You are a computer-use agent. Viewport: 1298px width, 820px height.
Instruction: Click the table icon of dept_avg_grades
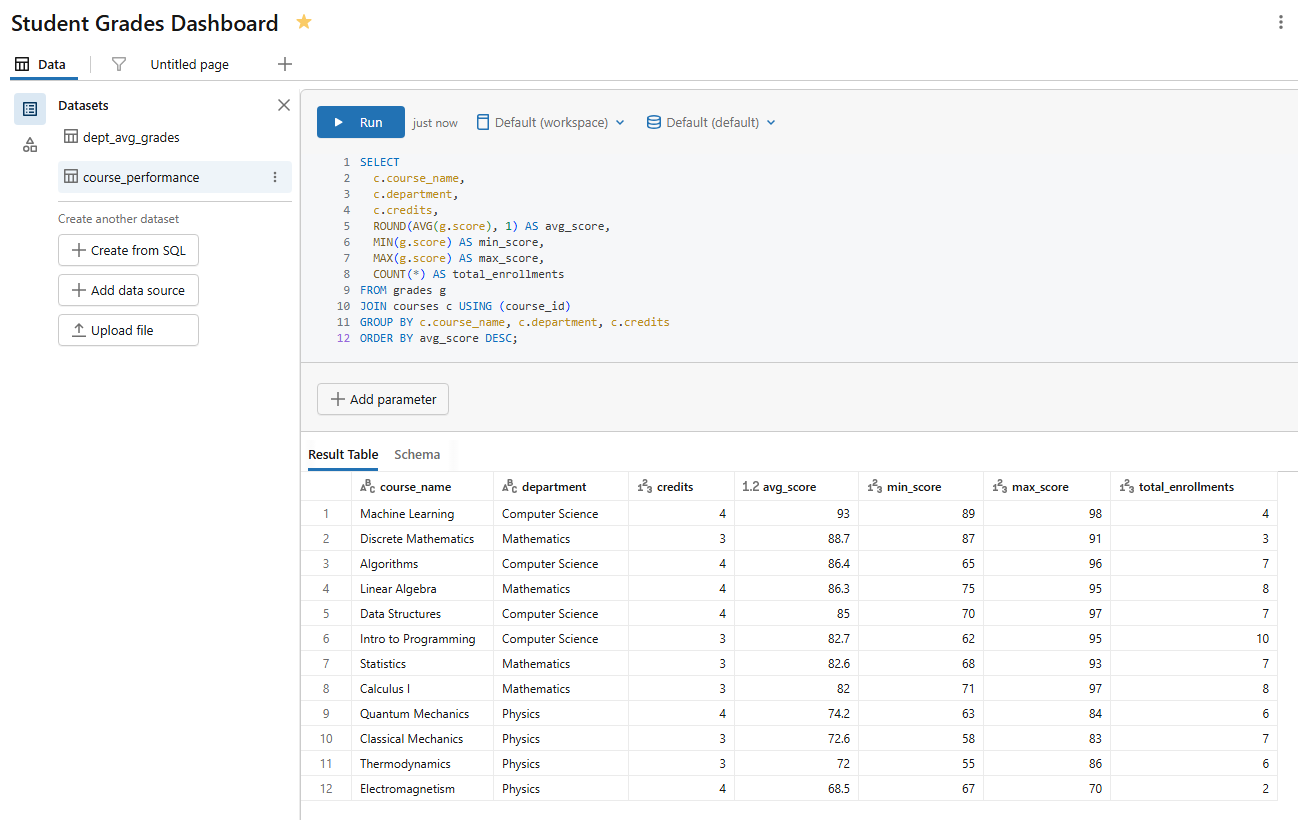coord(71,137)
